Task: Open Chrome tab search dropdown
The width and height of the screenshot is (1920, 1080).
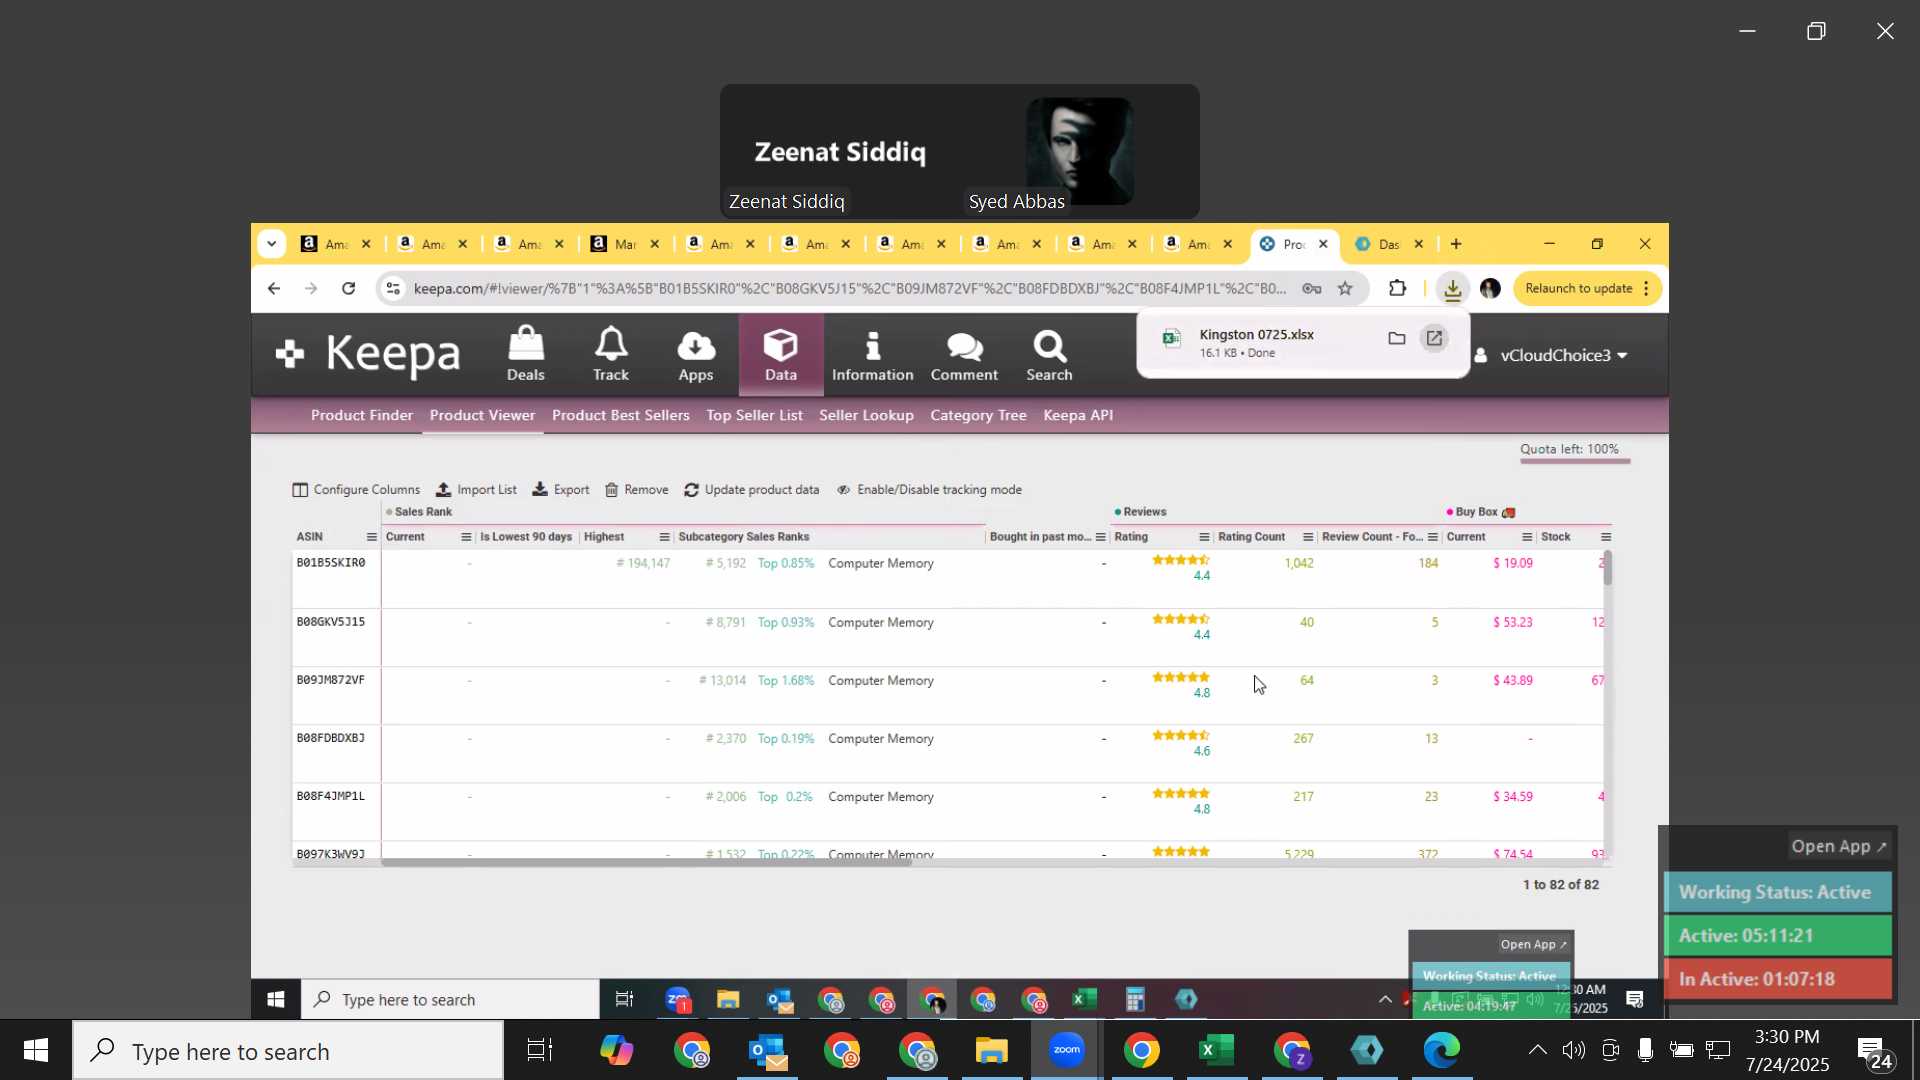Action: (271, 244)
